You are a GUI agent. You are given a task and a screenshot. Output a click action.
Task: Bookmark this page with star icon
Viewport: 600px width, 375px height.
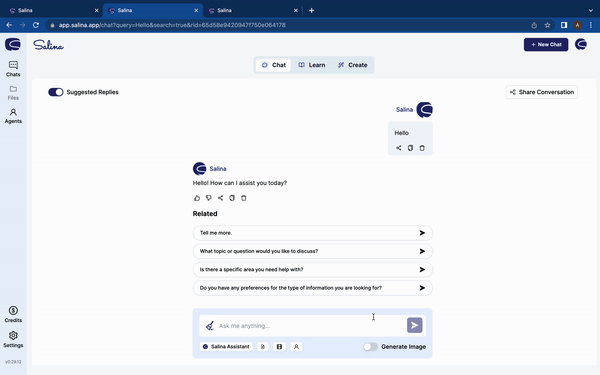[x=547, y=25]
